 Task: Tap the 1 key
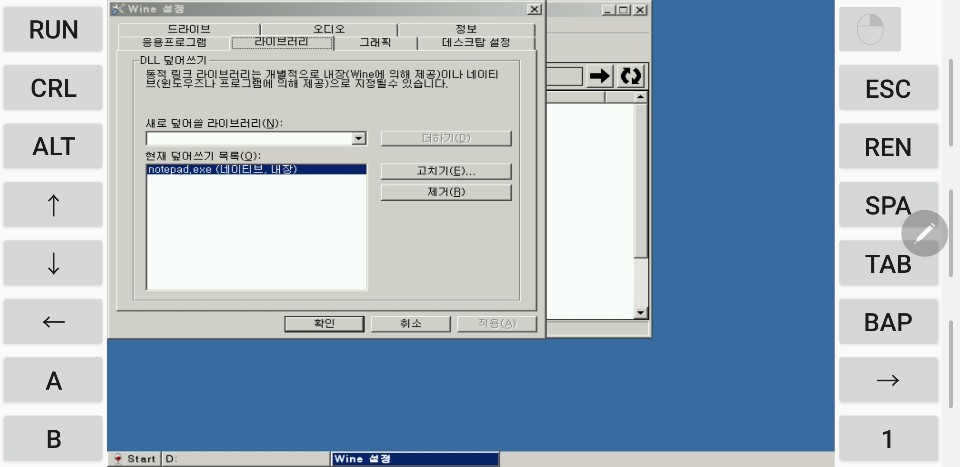(888, 438)
